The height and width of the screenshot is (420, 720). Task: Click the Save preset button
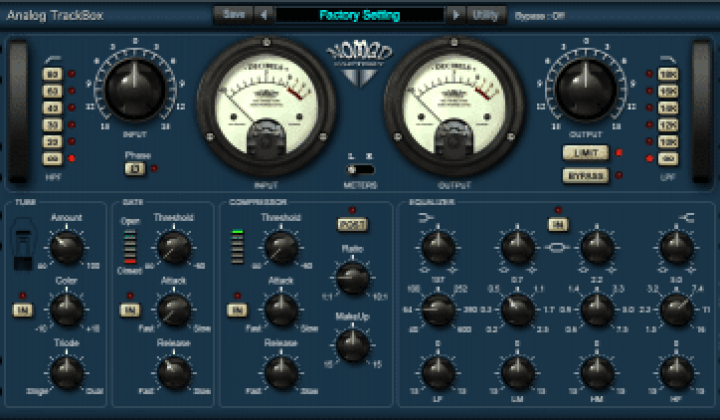click(234, 15)
